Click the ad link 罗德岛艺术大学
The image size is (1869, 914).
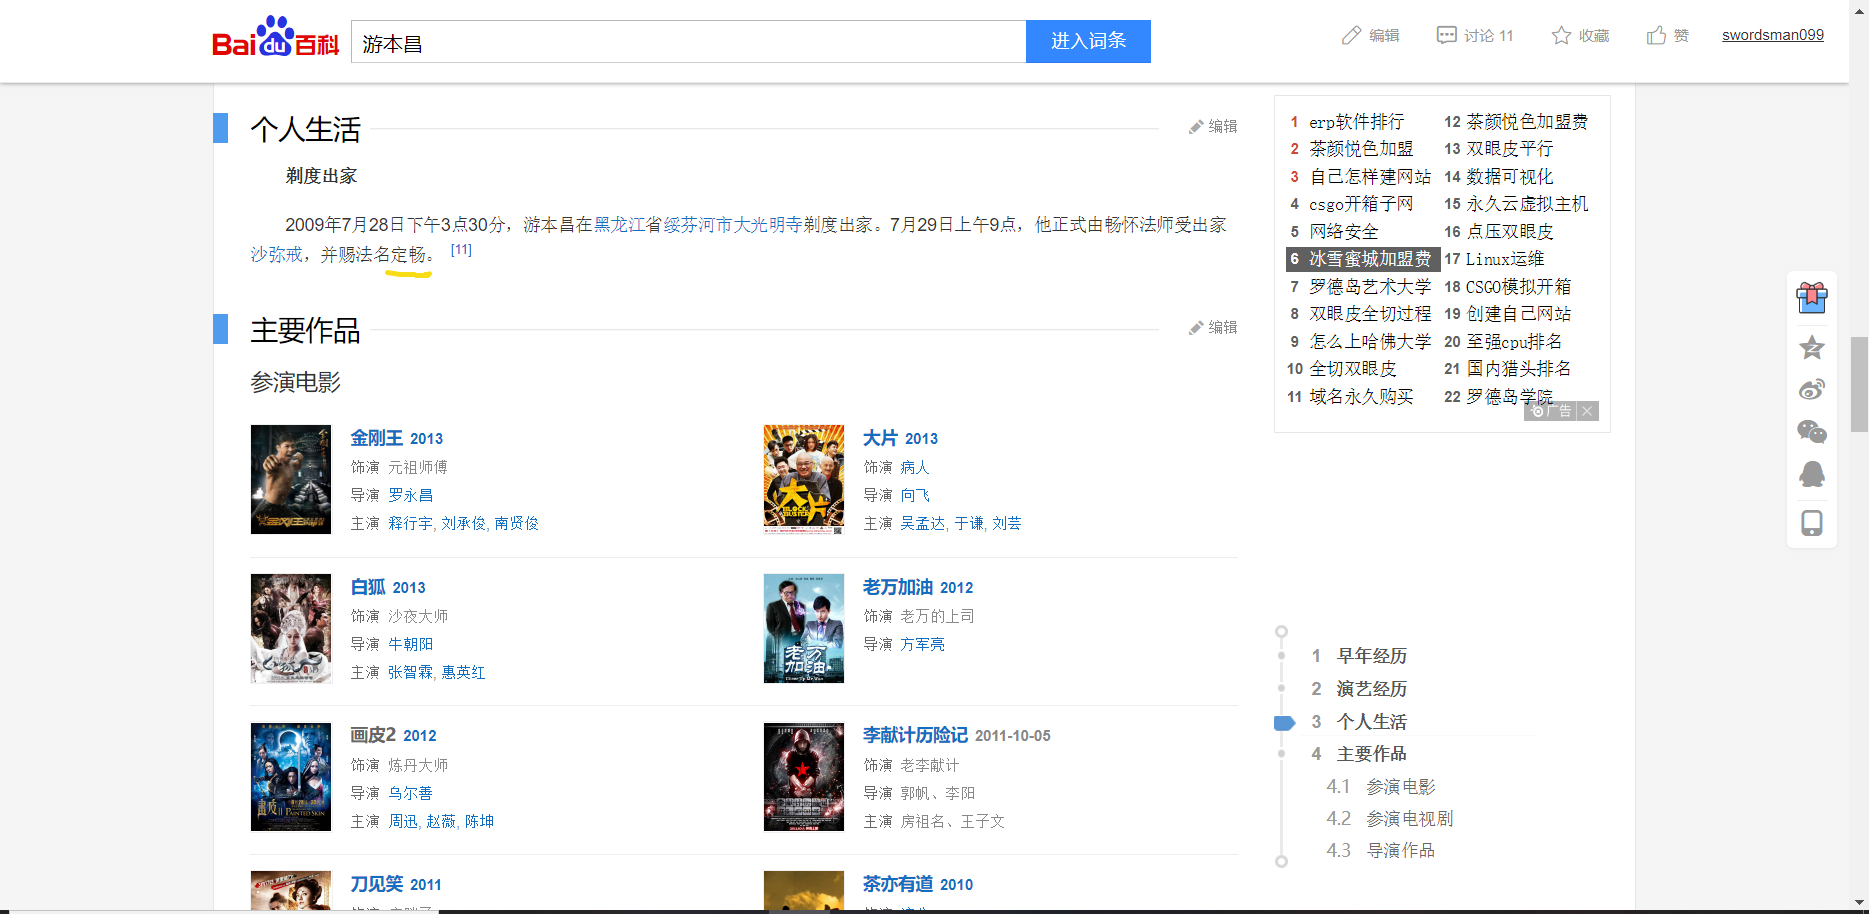[1370, 287]
